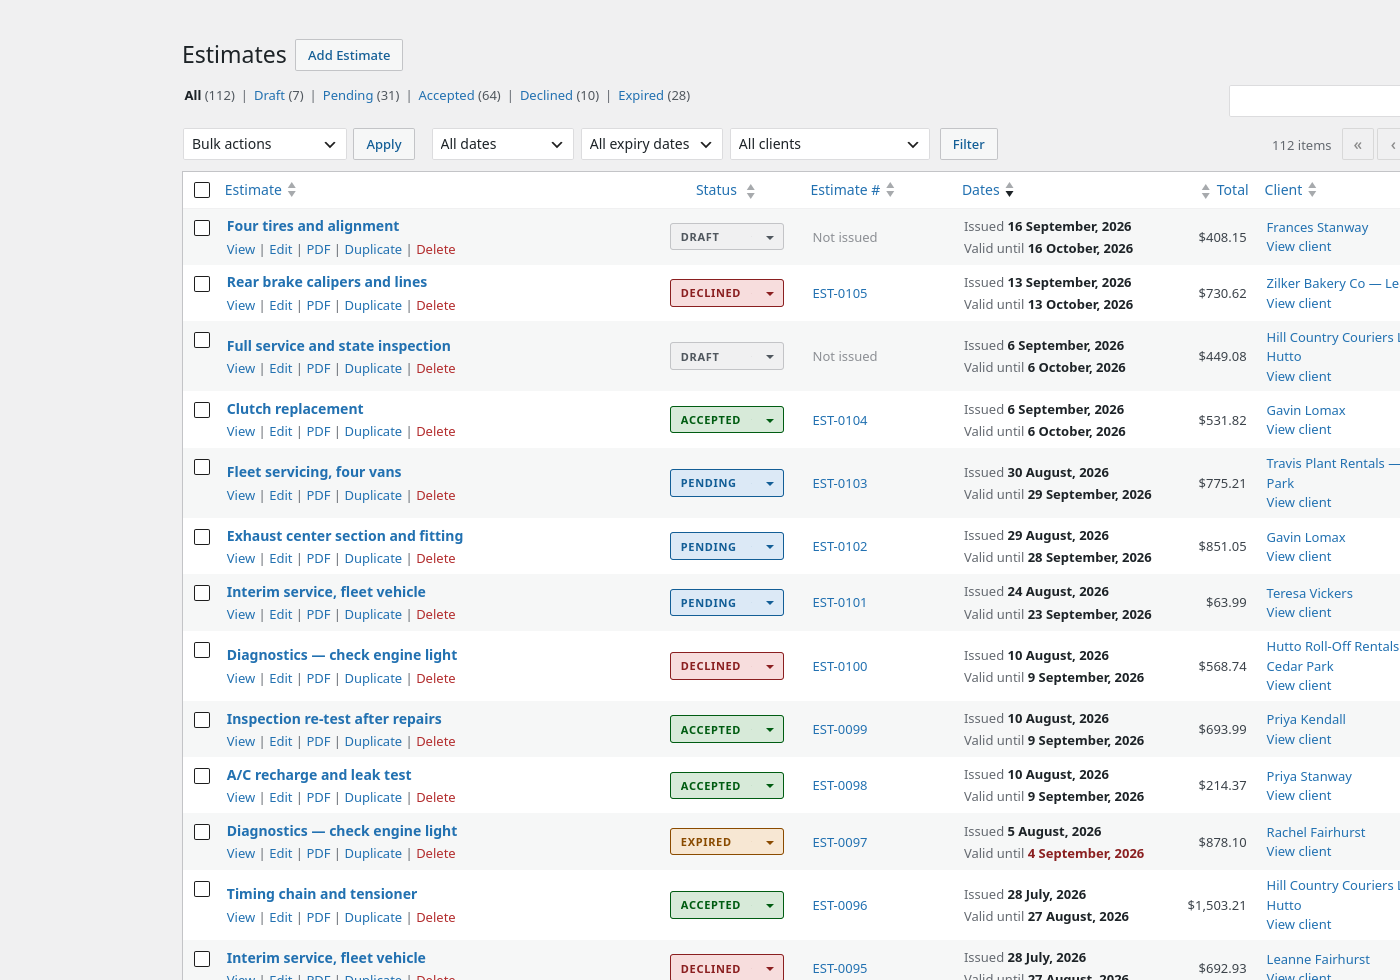Open estimate number EST-0099
The height and width of the screenshot is (980, 1400).
(x=840, y=730)
